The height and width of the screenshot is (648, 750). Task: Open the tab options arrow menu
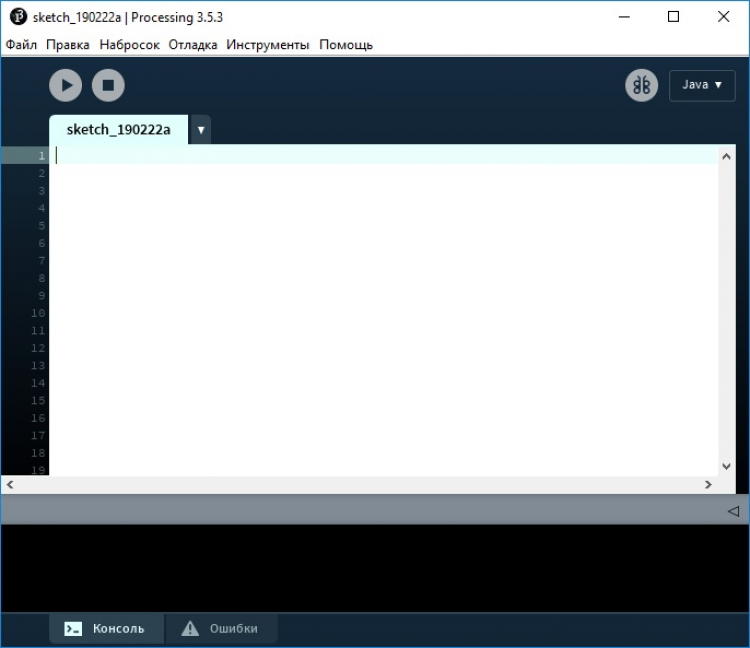[200, 130]
